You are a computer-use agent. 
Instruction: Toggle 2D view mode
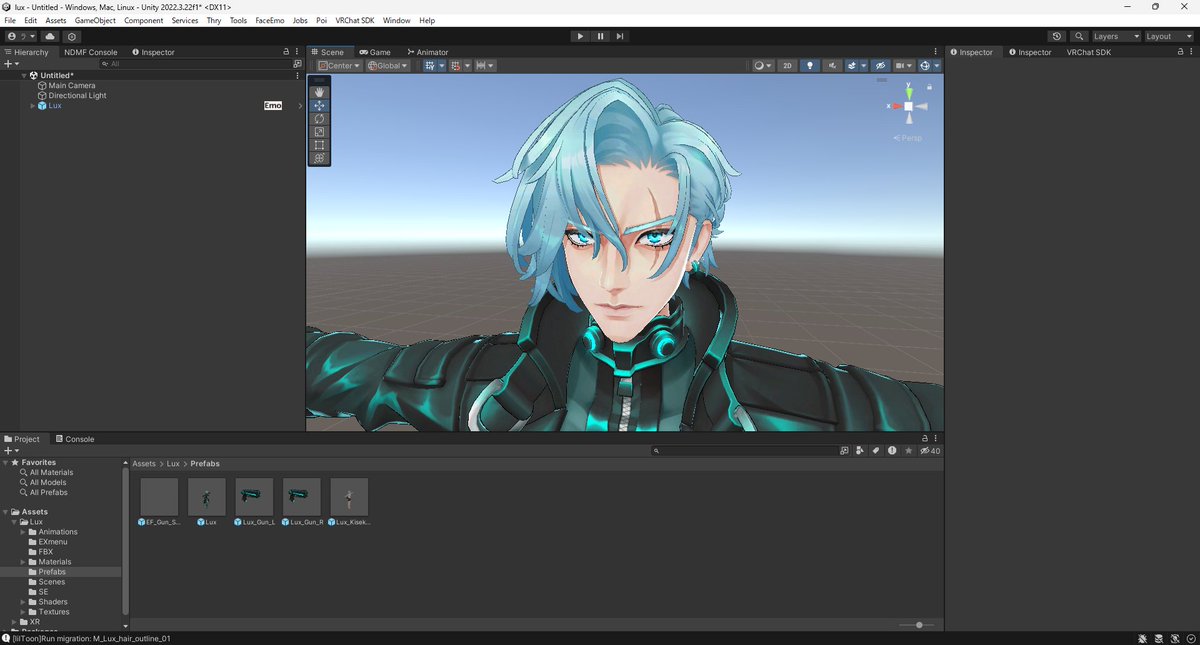click(x=787, y=66)
